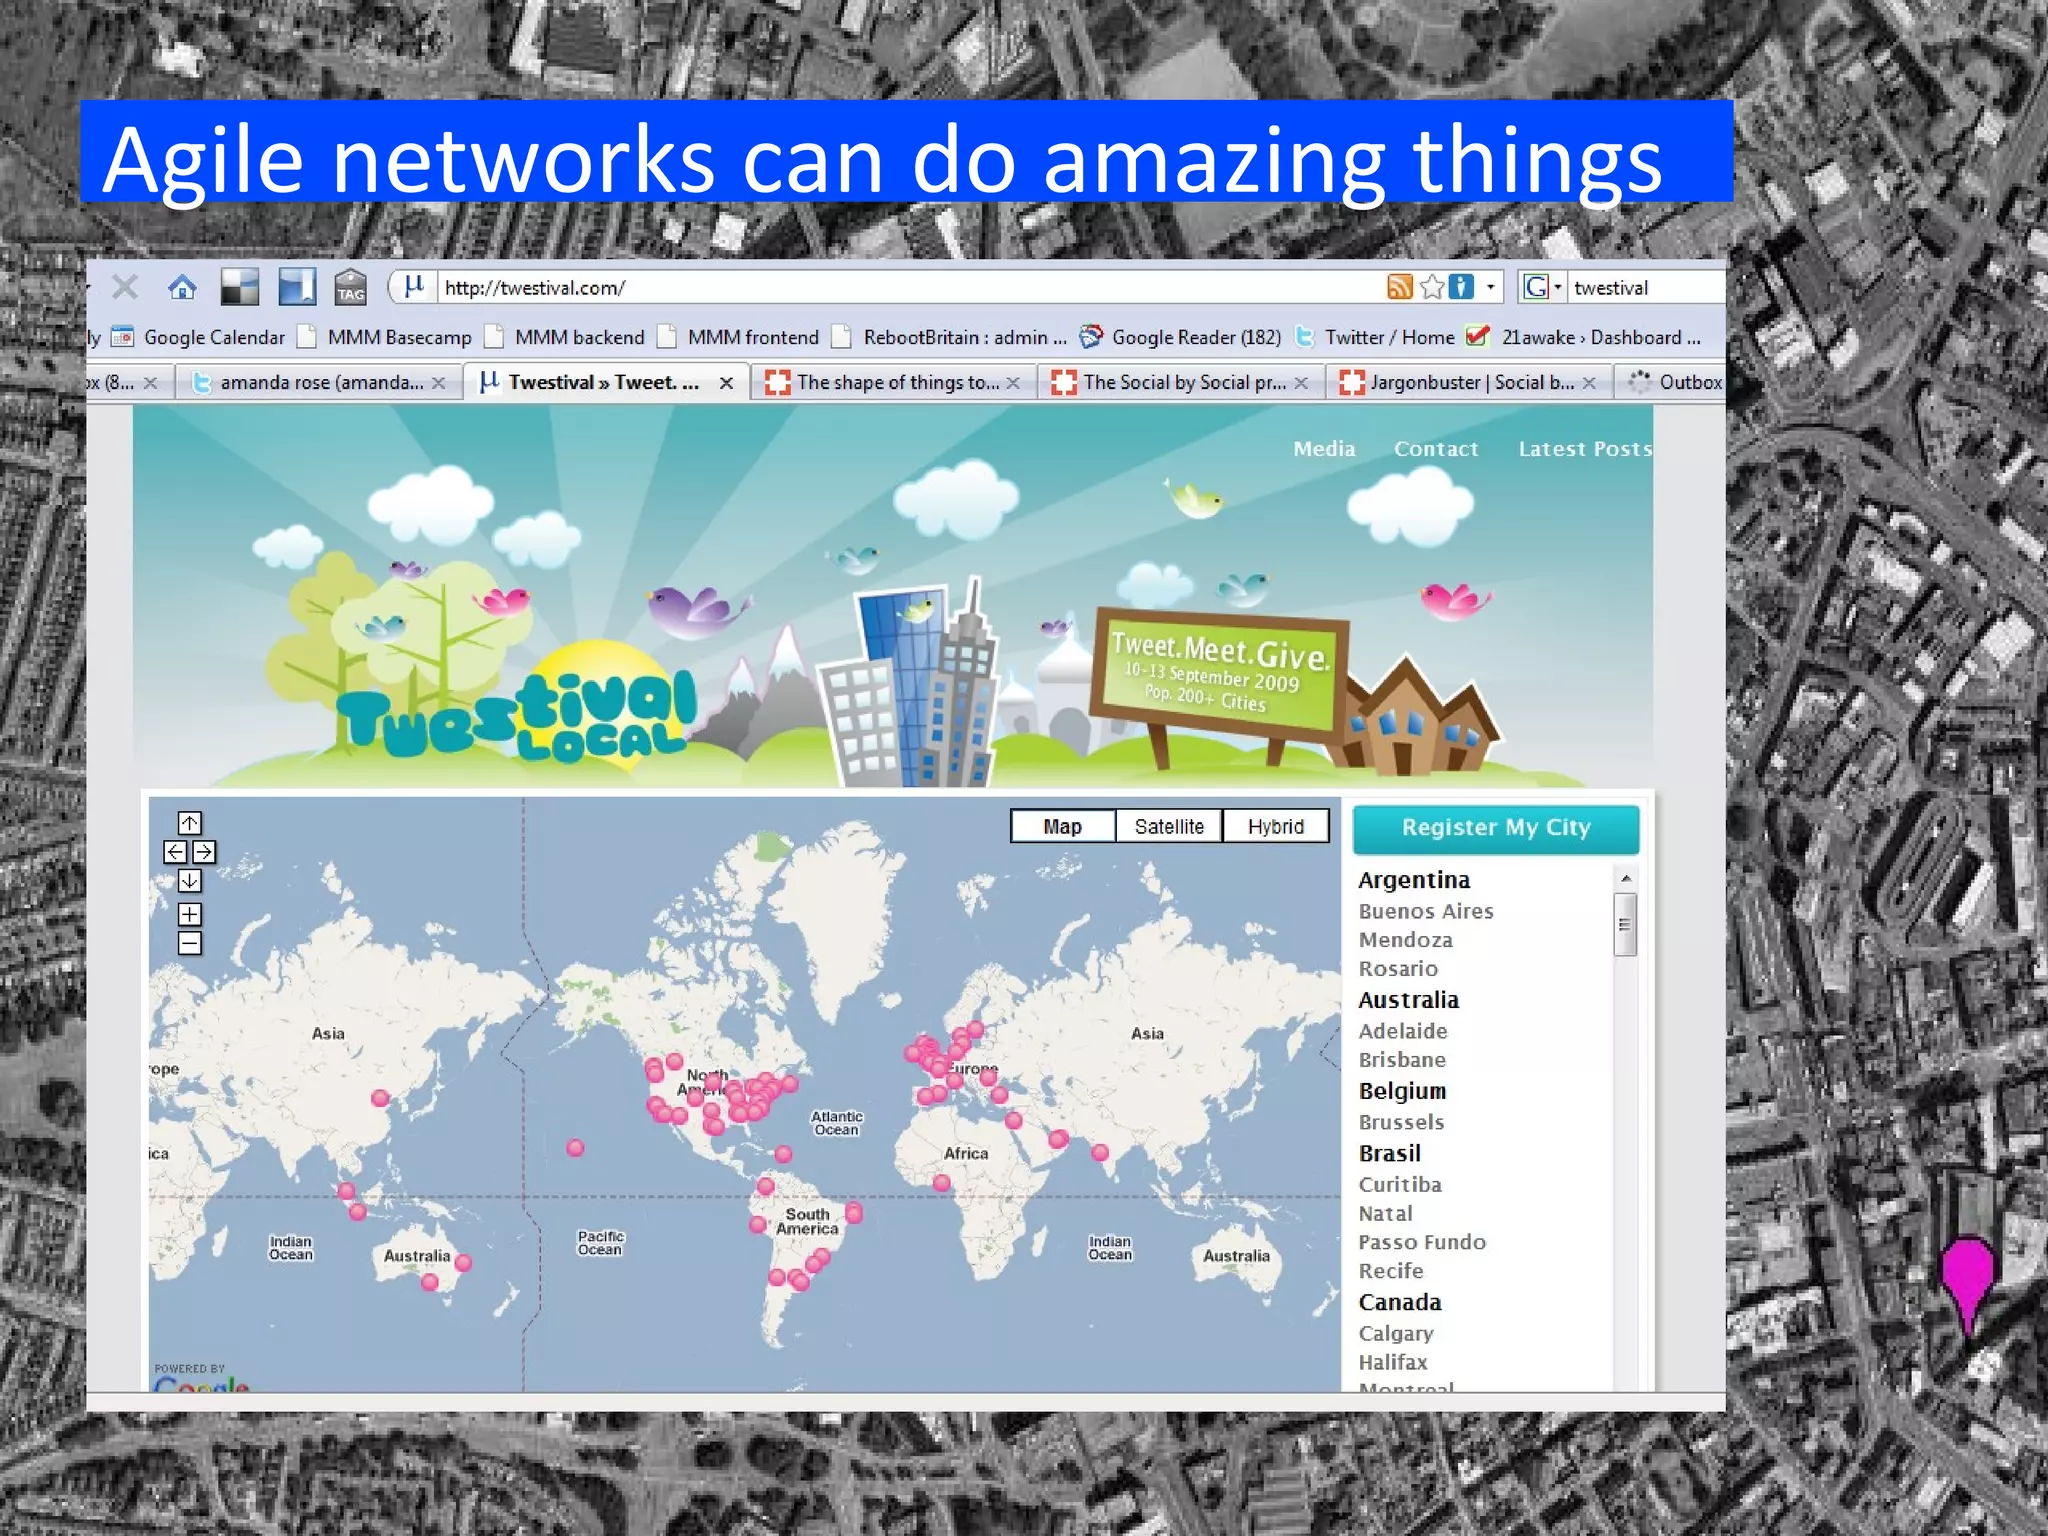
Task: Select Curitiba in city list
Action: tap(1400, 1185)
